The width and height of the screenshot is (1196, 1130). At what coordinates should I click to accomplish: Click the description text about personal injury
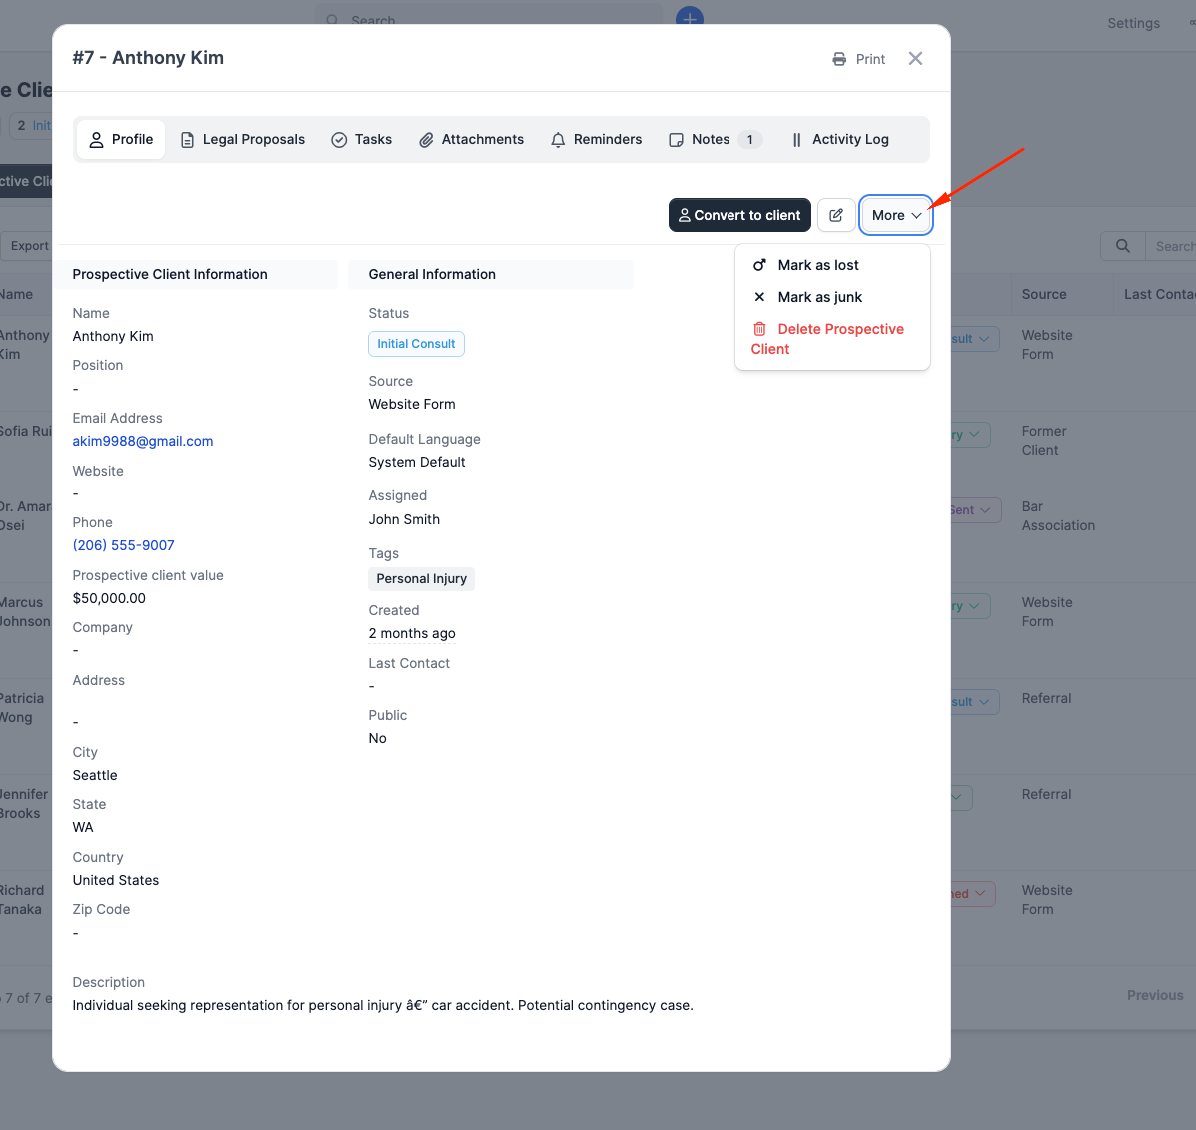[x=383, y=1005]
